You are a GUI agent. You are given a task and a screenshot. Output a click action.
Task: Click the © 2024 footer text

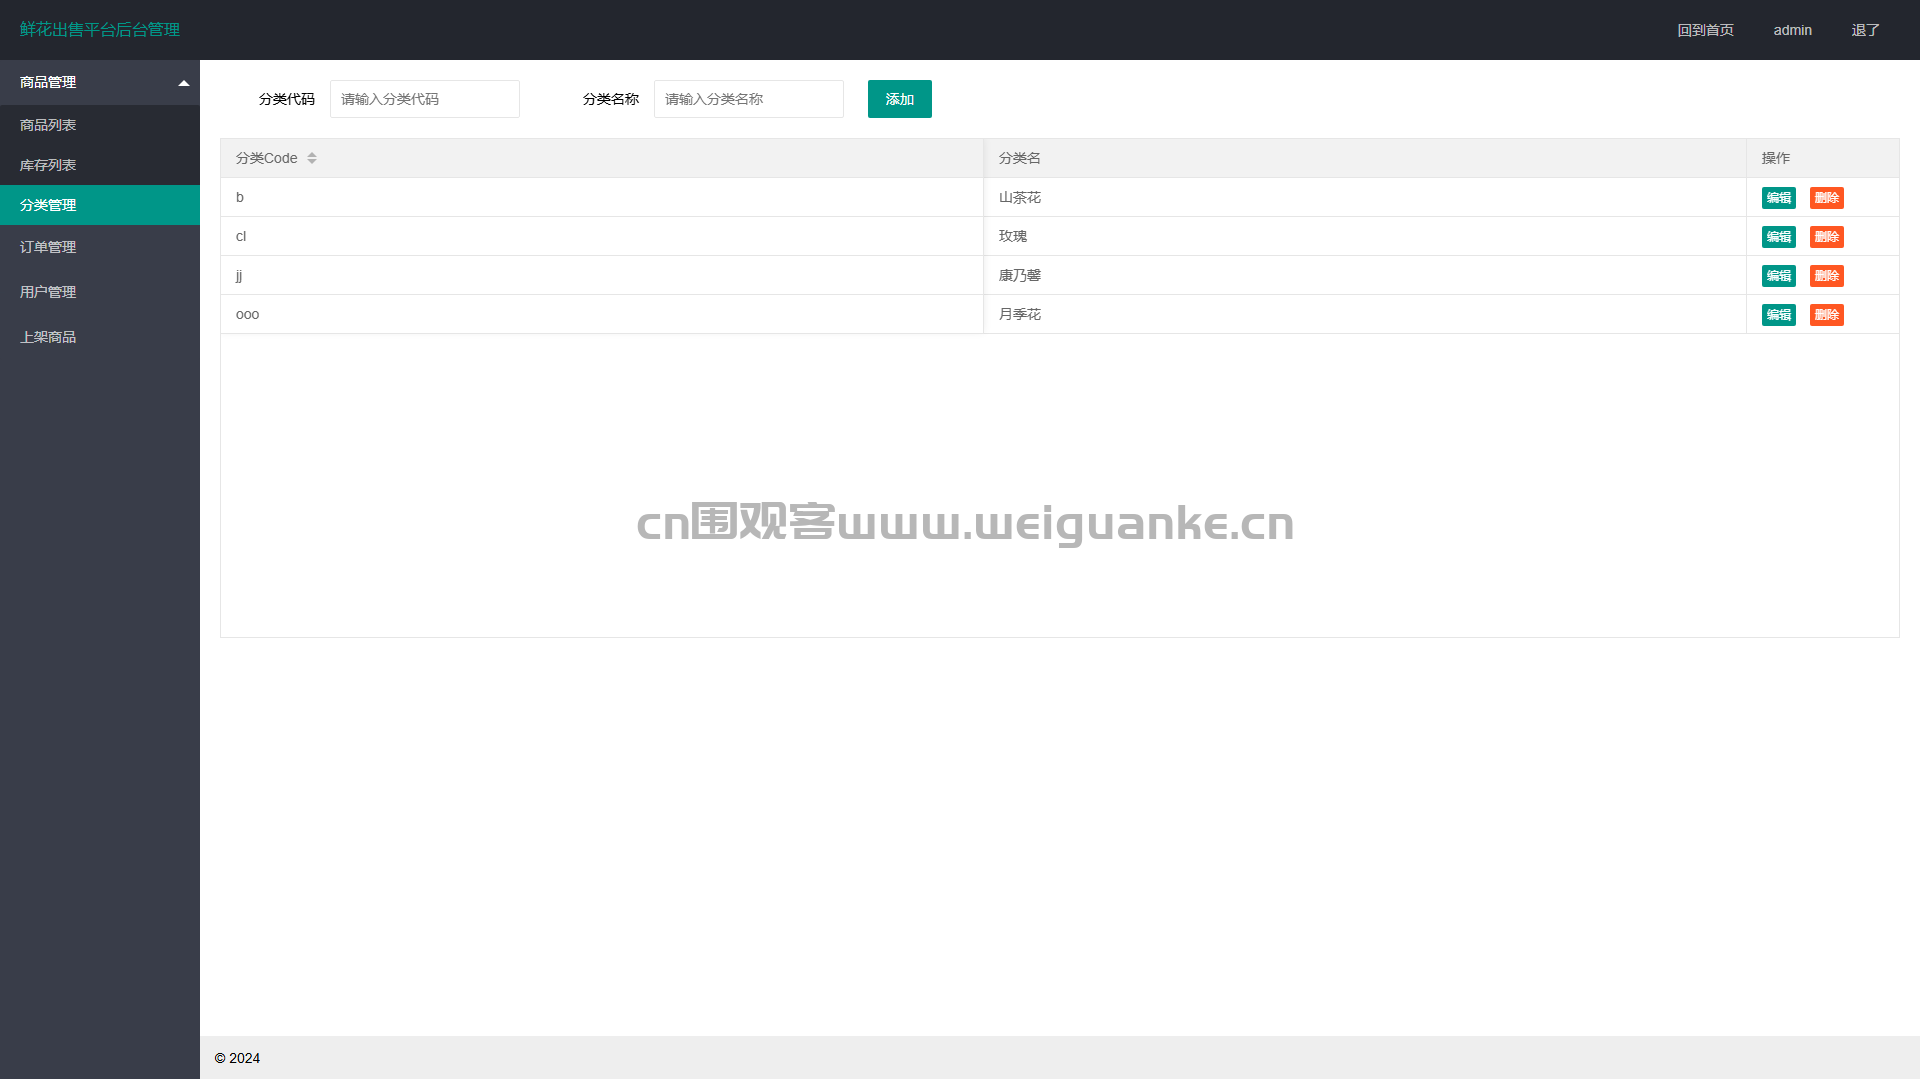coord(237,1058)
